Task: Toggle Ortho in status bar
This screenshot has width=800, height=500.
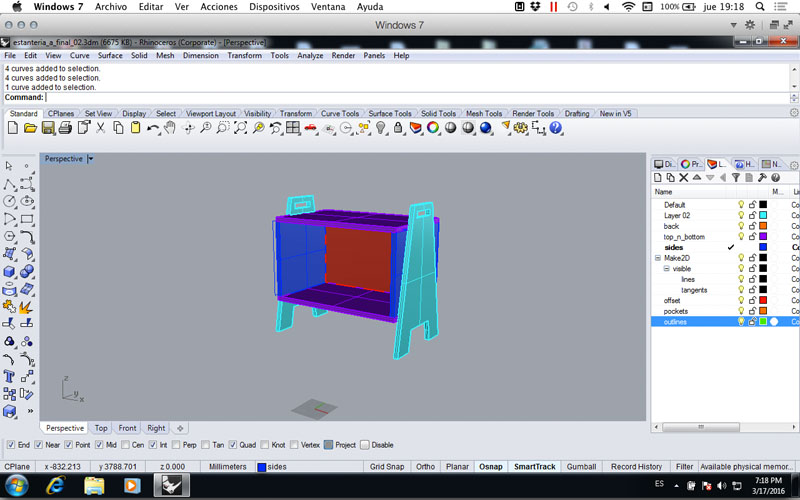Action: pos(426,467)
